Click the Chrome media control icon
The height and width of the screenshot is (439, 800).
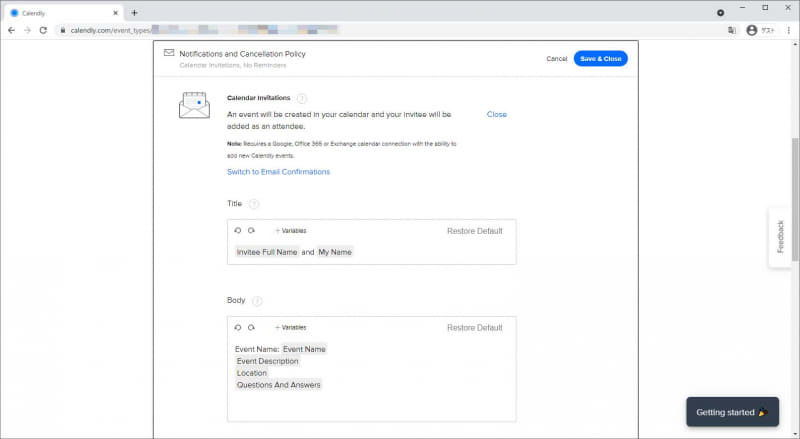pyautogui.click(x=720, y=13)
